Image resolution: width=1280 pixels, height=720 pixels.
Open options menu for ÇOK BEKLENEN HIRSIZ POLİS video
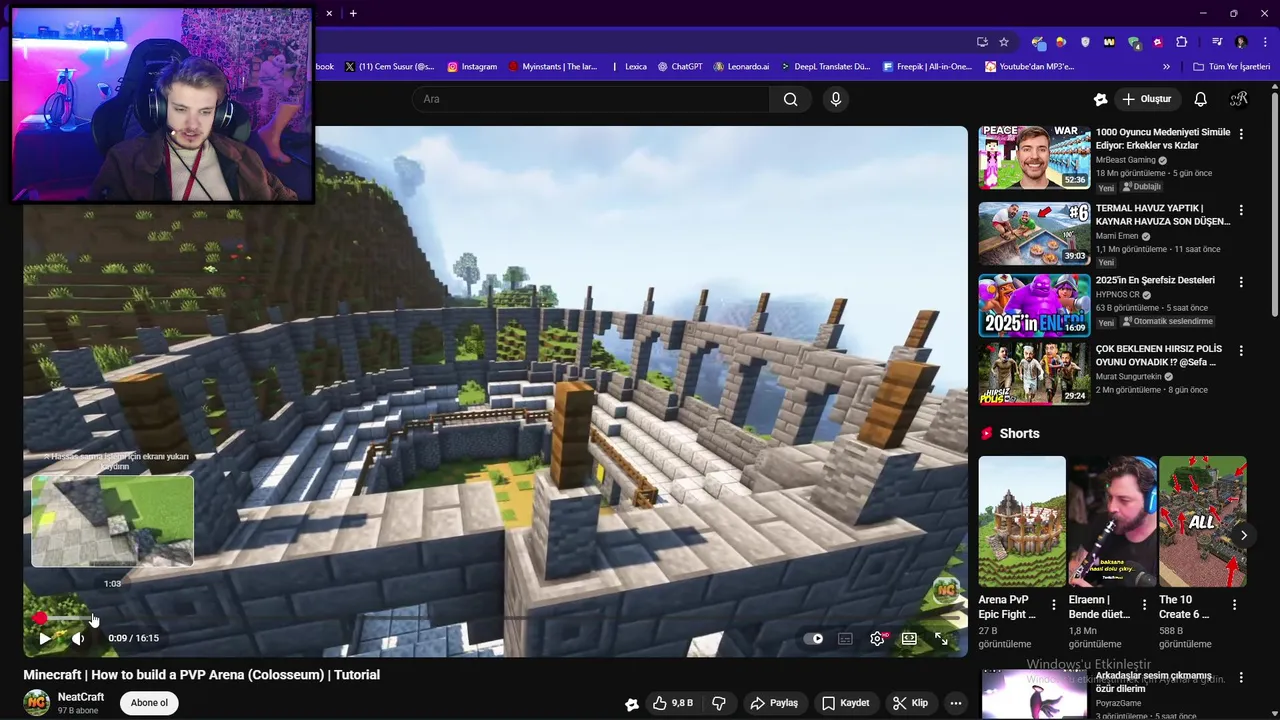point(1241,351)
